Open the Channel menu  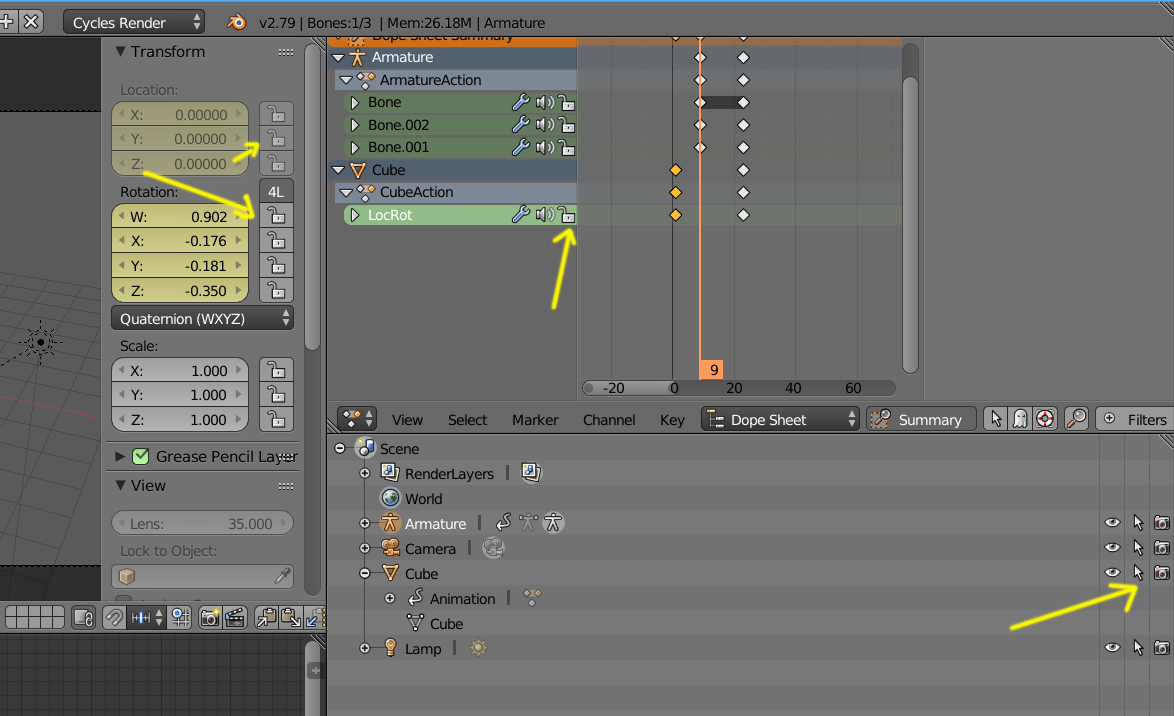click(x=609, y=419)
